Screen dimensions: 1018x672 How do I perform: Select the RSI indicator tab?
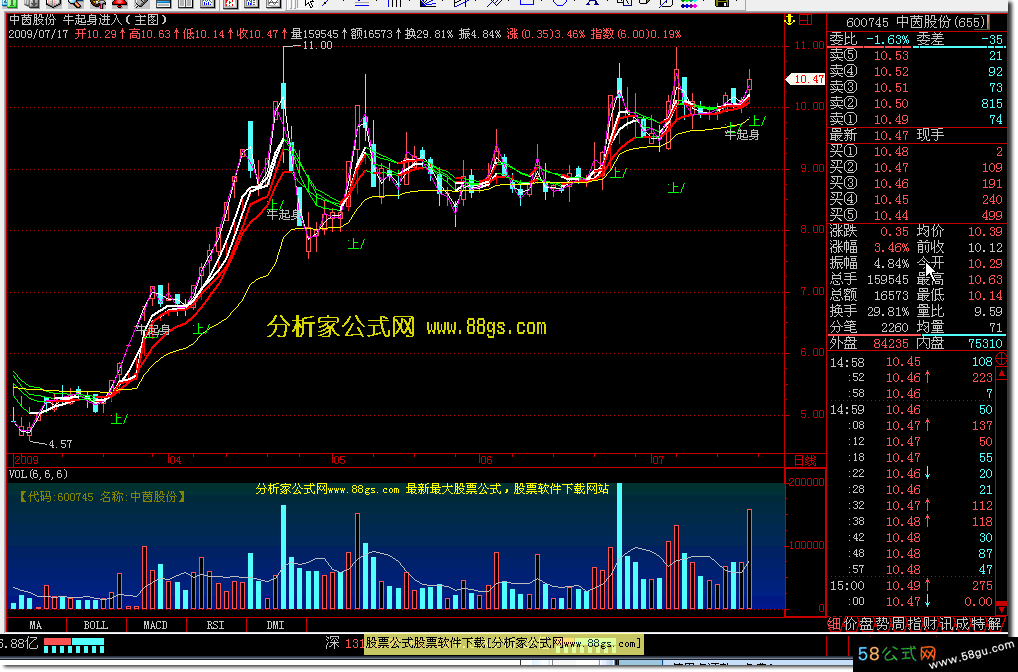tap(216, 625)
